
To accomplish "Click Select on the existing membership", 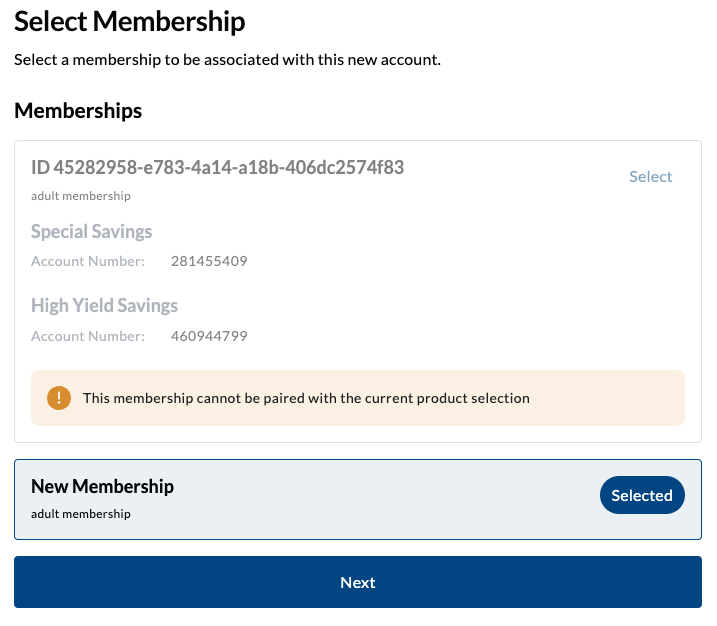I will (650, 177).
